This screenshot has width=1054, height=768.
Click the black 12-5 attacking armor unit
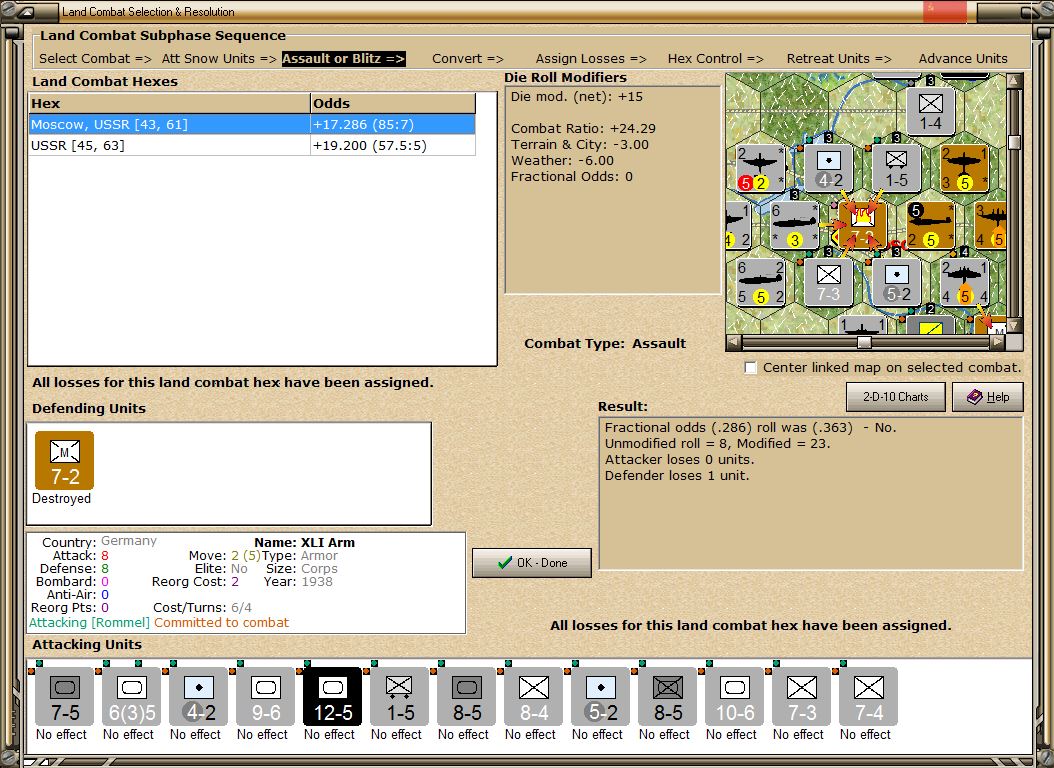click(332, 696)
